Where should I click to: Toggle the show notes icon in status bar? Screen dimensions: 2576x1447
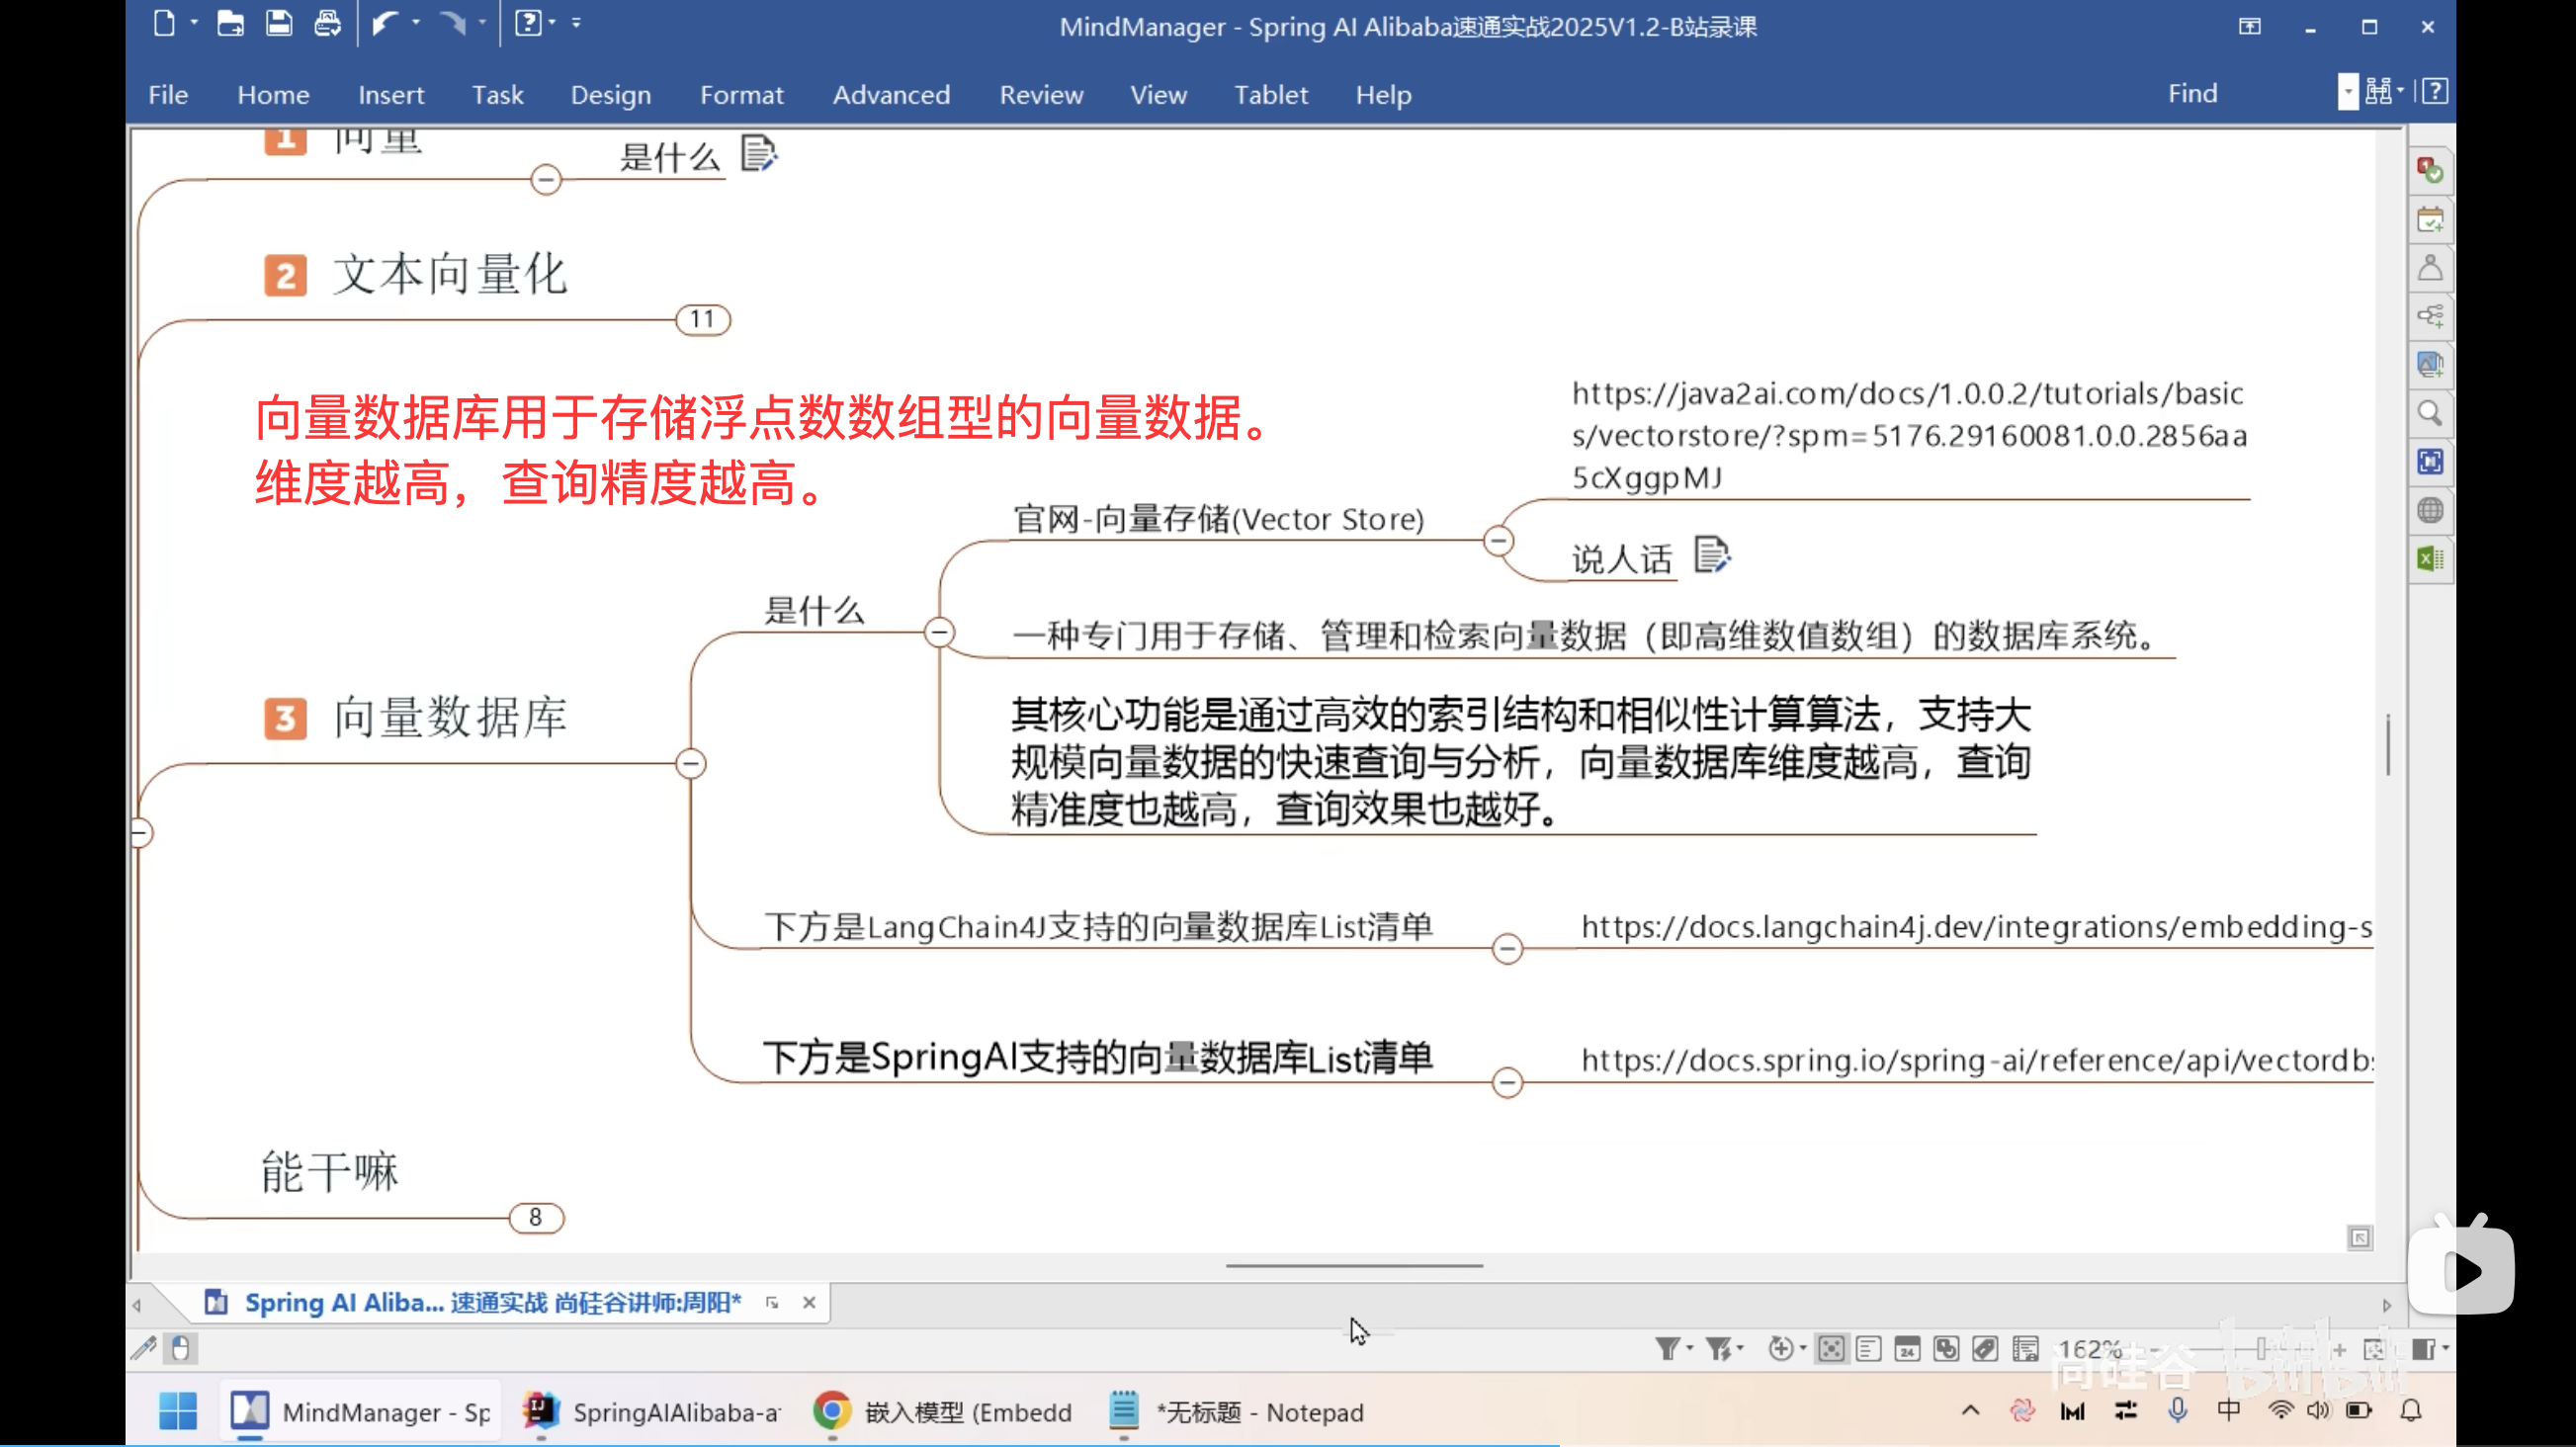pos(1869,1348)
